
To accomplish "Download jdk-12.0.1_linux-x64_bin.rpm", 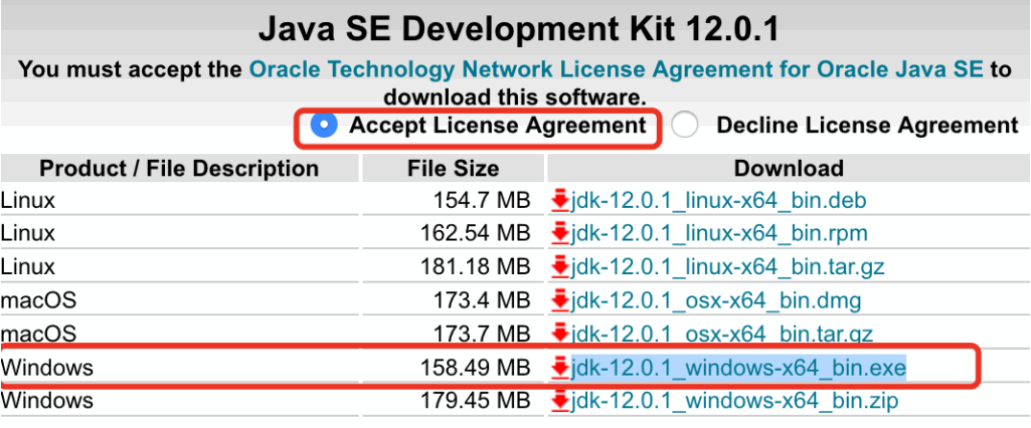I will coord(719,233).
